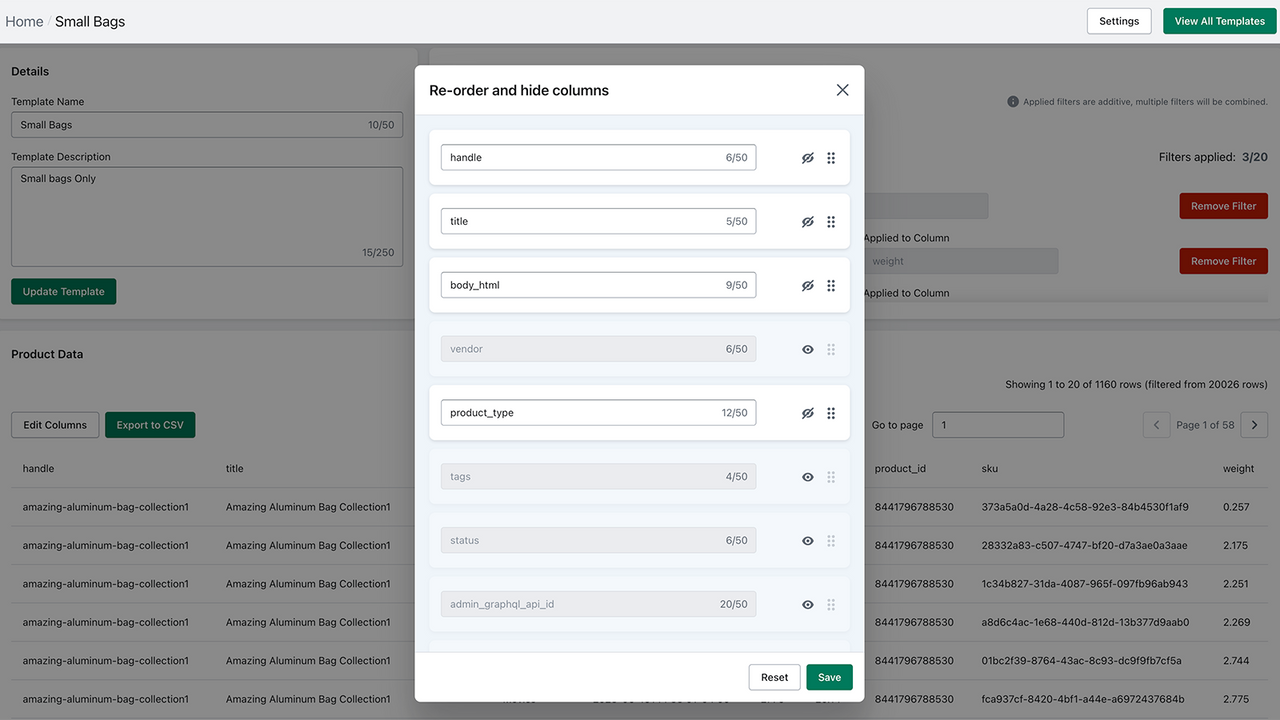Click the Template Description text area
Viewport: 1280px width, 720px height.
tap(207, 216)
